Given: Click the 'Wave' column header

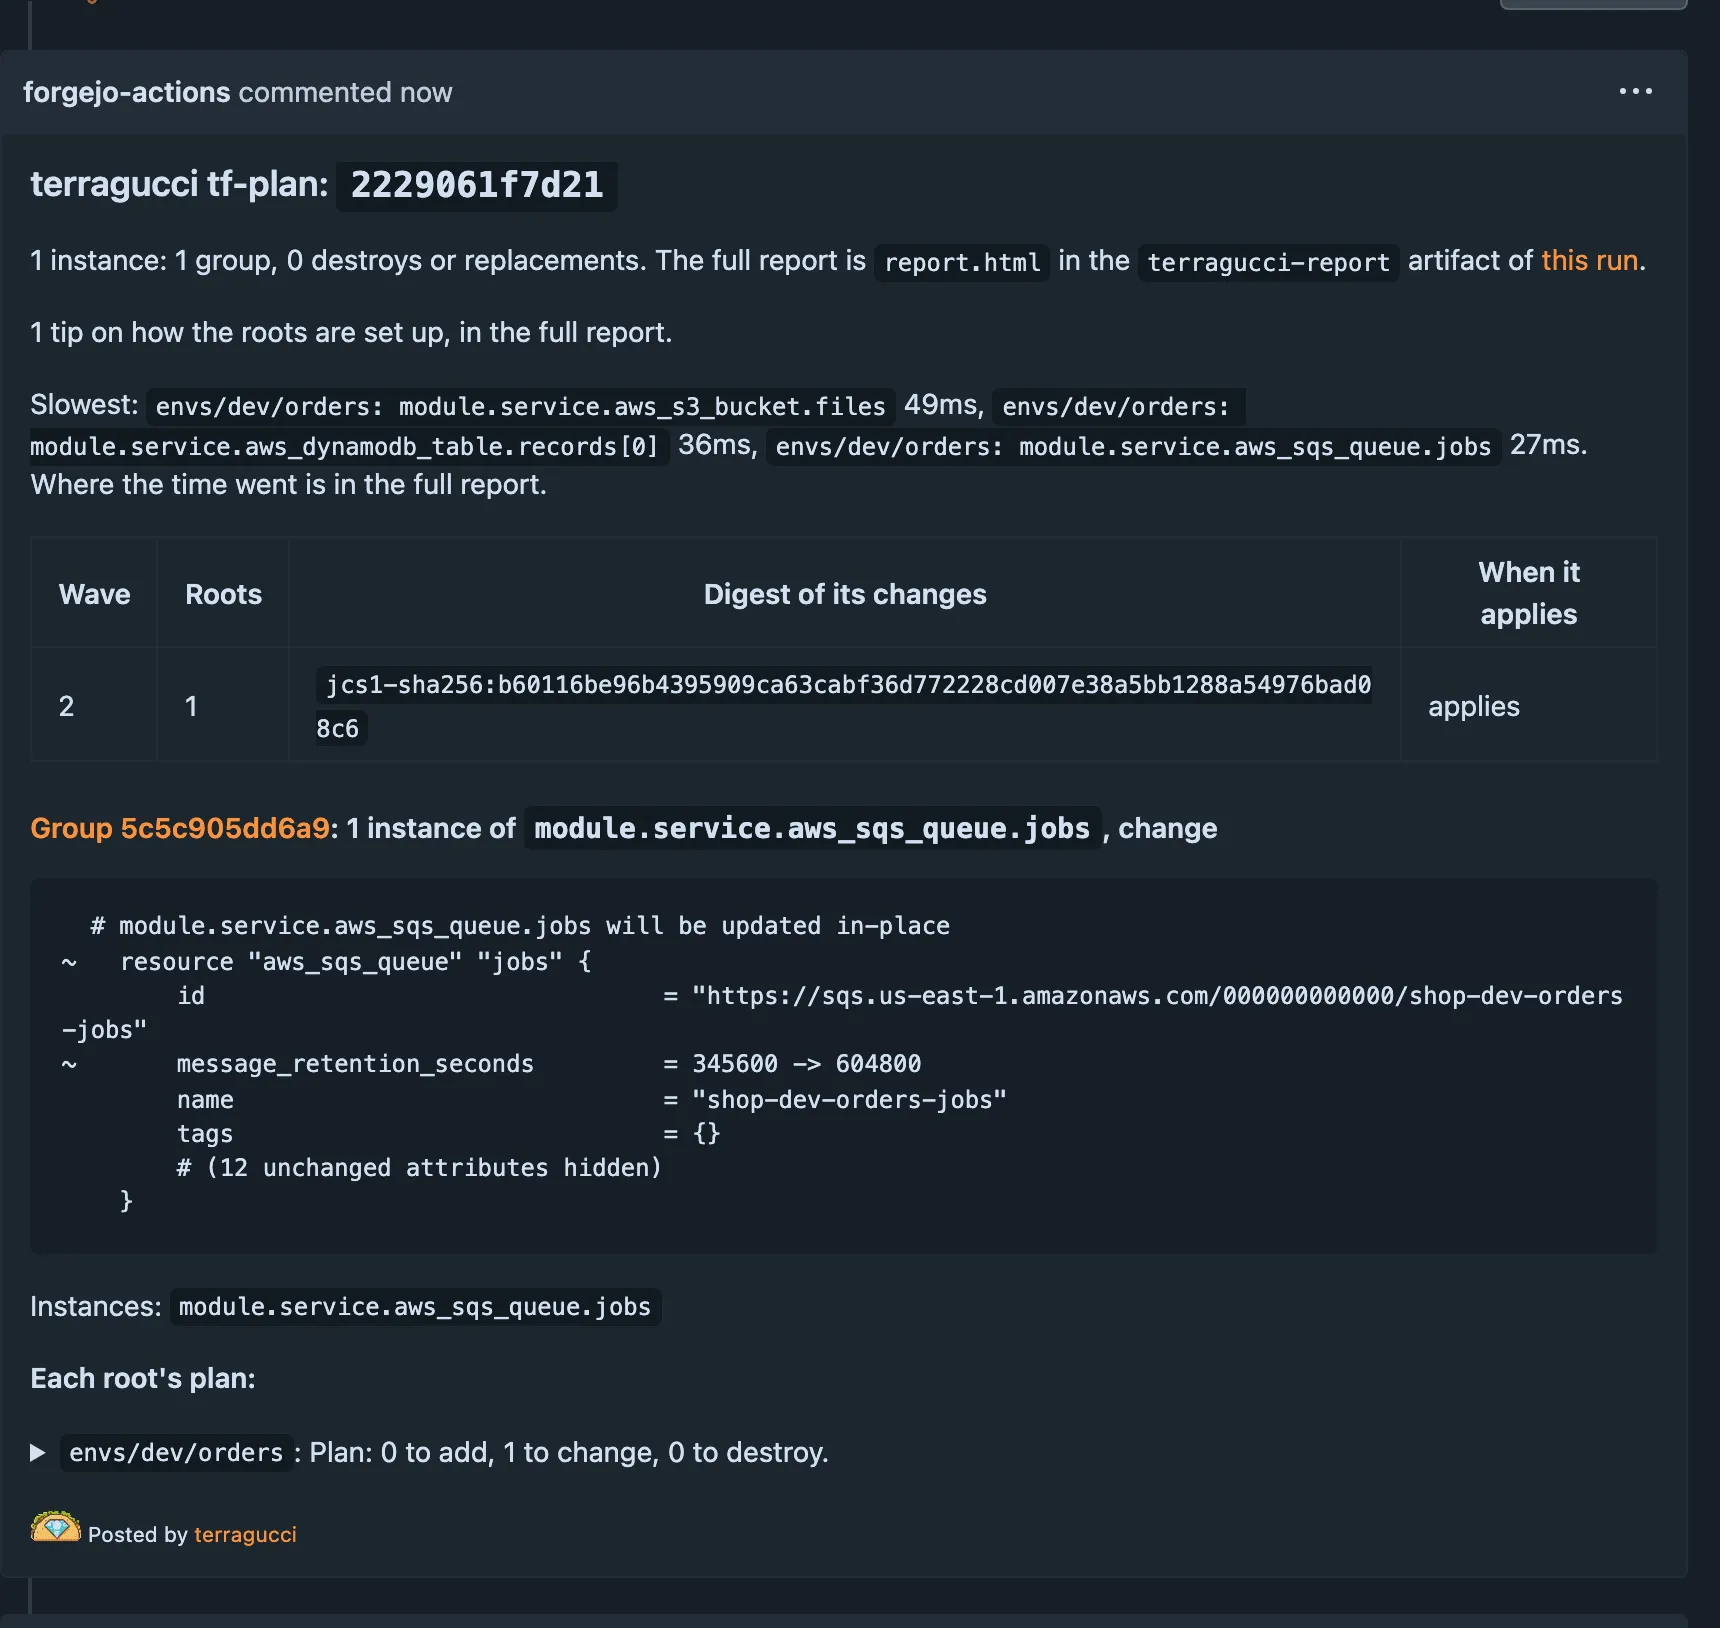Looking at the screenshot, I should click(x=95, y=594).
